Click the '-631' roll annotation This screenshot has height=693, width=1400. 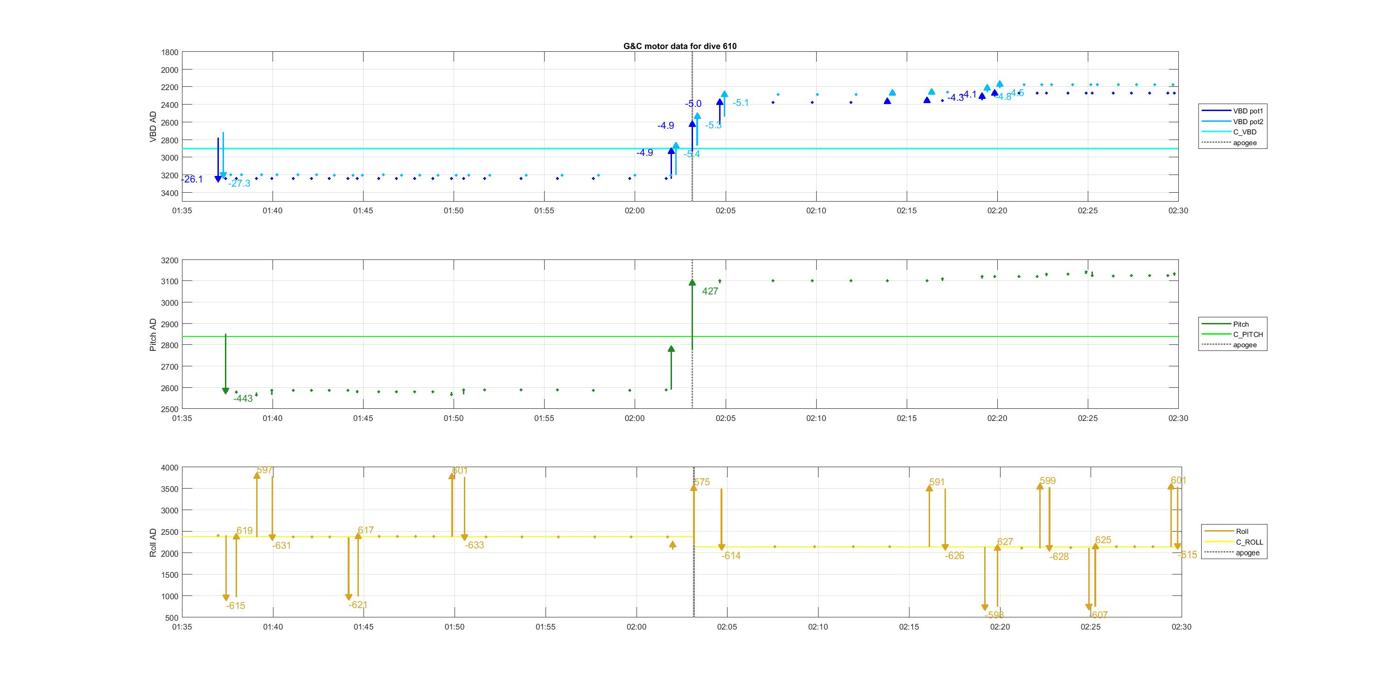point(282,546)
